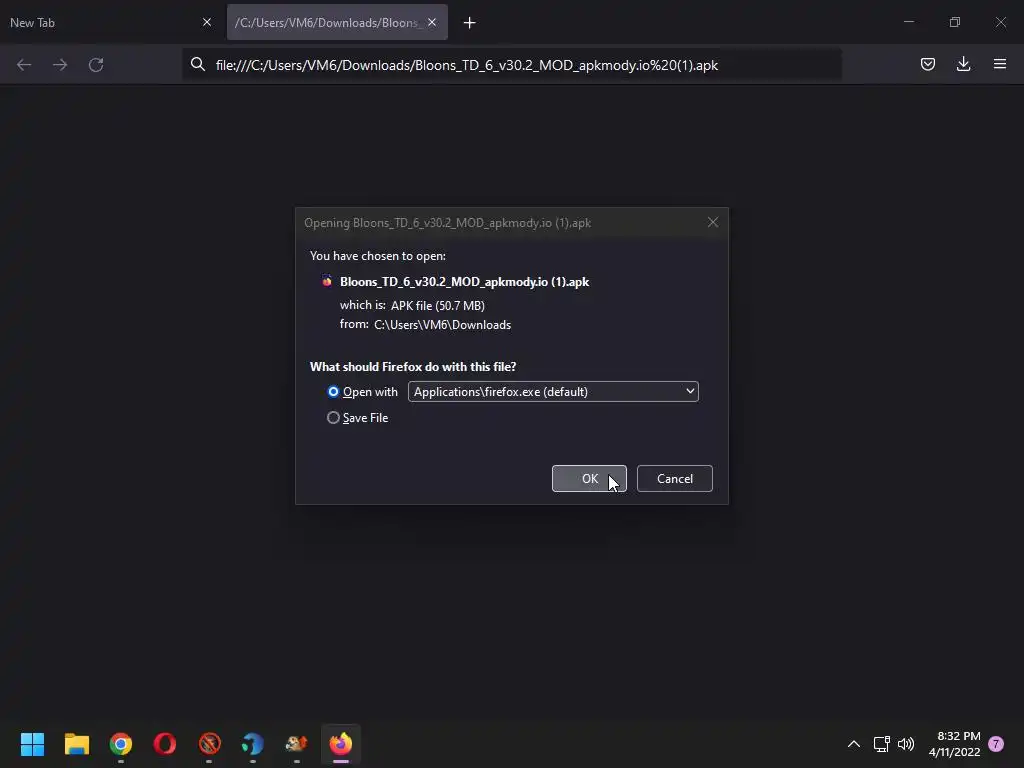Open the network status tray icon

[x=882, y=744]
